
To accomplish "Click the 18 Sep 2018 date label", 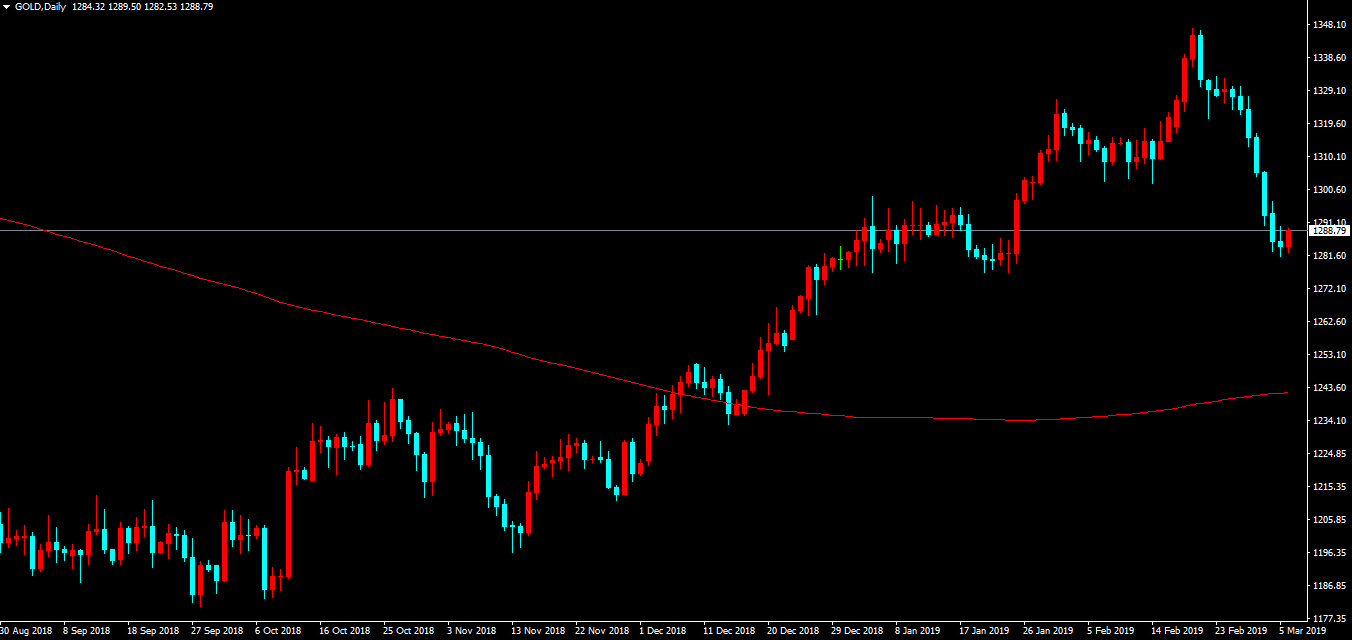I will pos(152,631).
